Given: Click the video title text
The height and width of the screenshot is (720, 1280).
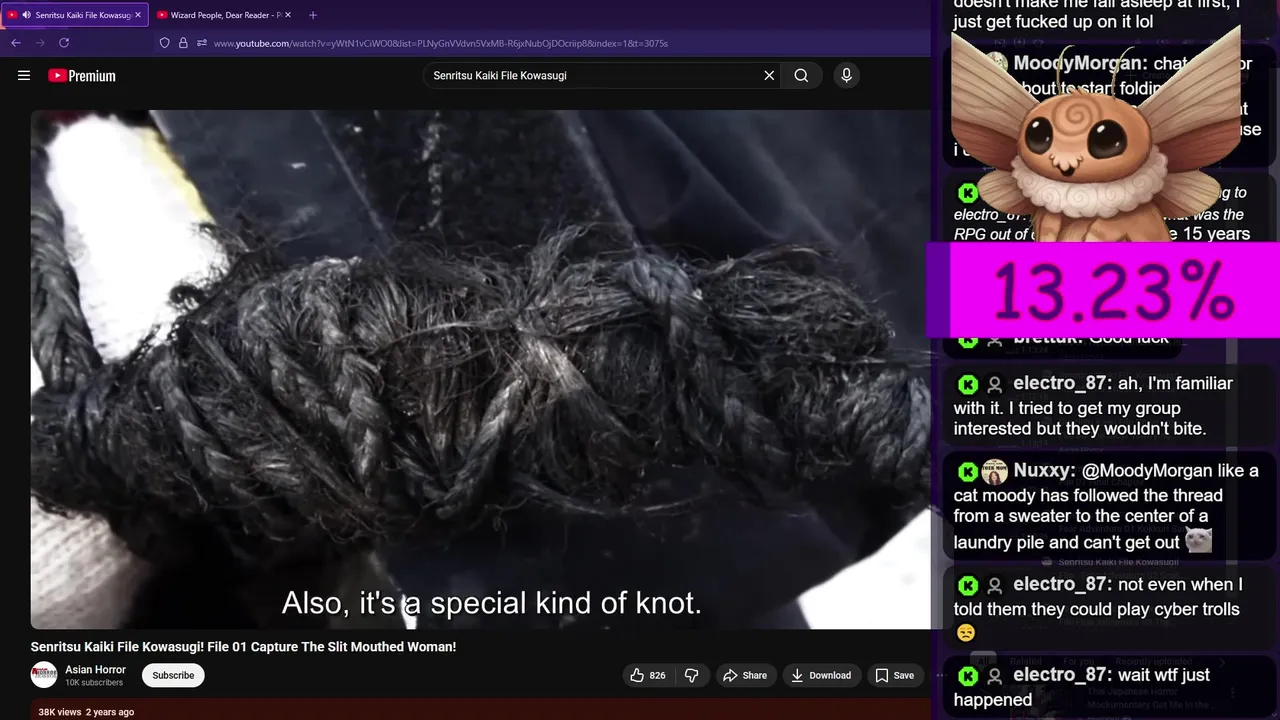Looking at the screenshot, I should 243,647.
